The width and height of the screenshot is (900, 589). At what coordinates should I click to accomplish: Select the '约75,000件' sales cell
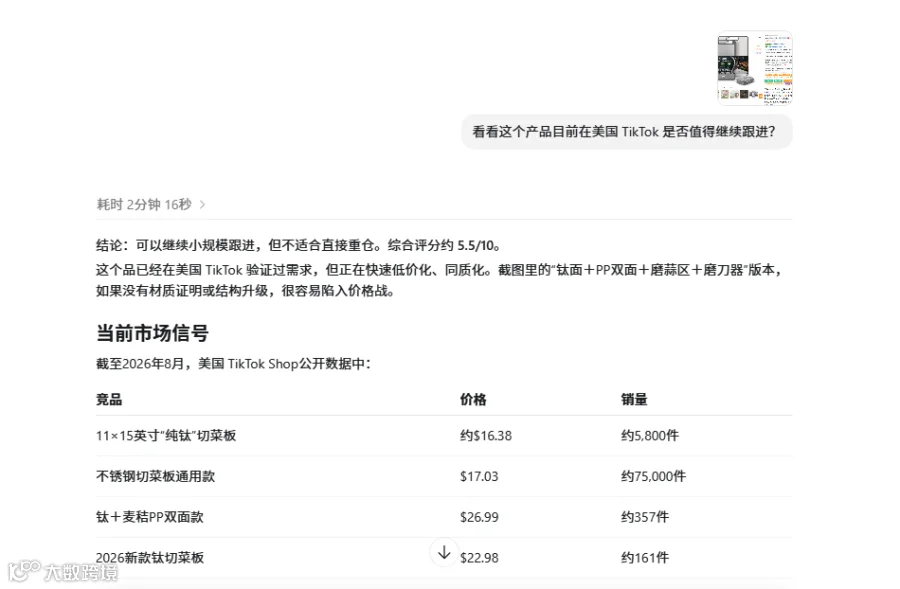coord(654,476)
